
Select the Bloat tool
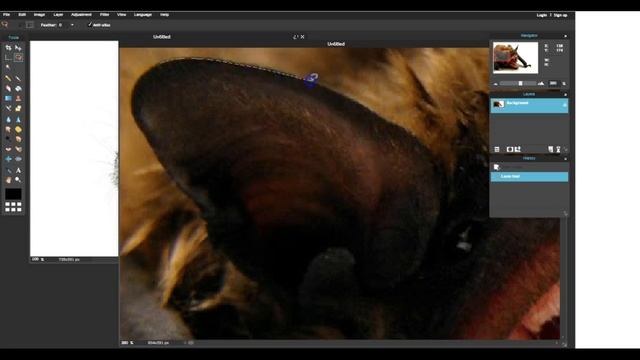(x=8, y=159)
